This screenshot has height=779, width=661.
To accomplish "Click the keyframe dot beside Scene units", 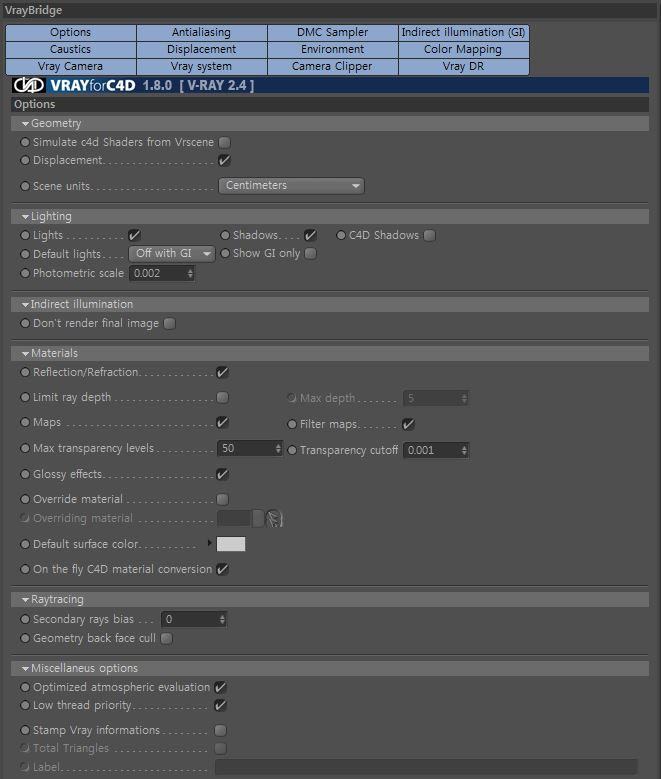I will click(25, 186).
